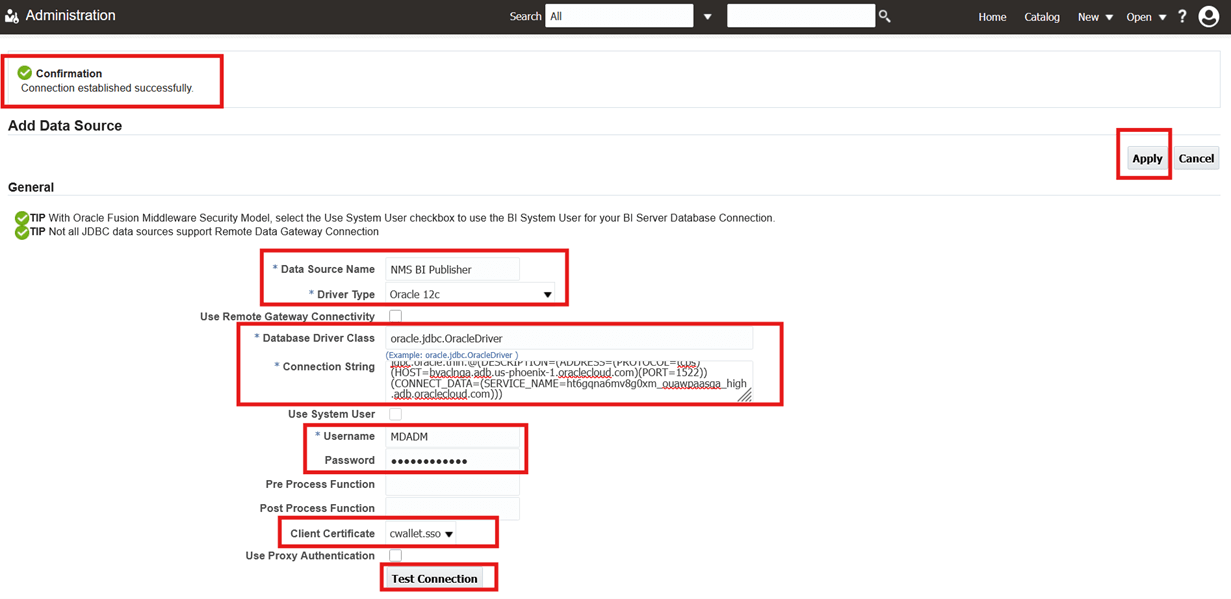Enable the Use System User checkbox
The height and width of the screenshot is (599, 1231).
396,414
